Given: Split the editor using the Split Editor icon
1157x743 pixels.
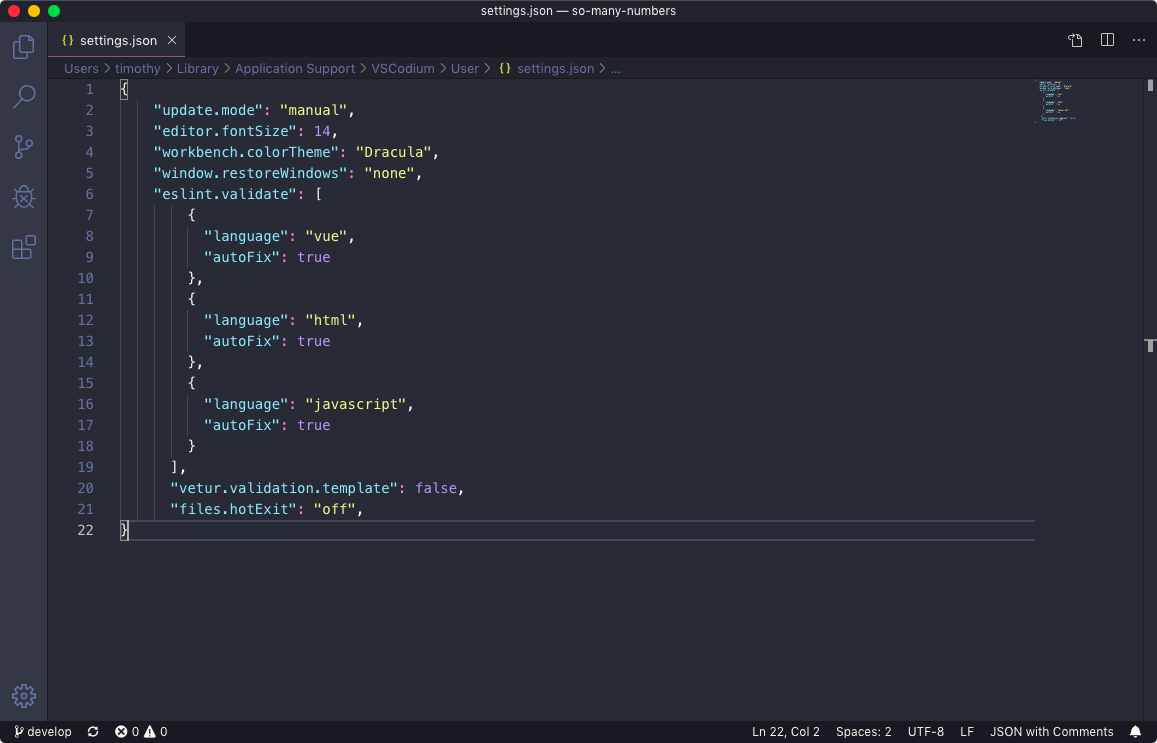Looking at the screenshot, I should point(1106,40).
